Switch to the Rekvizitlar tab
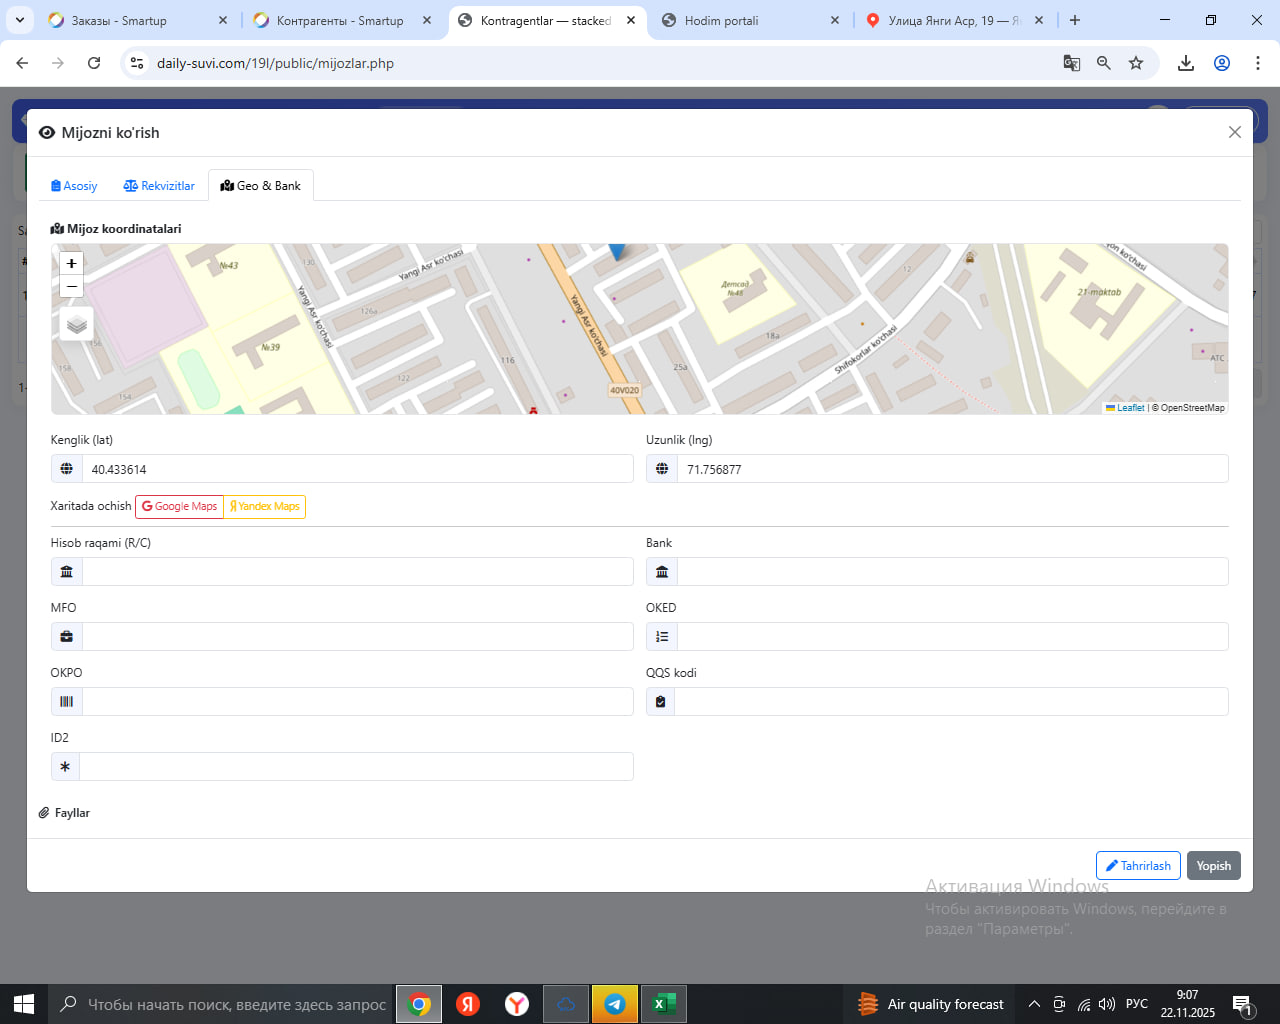 click(159, 186)
